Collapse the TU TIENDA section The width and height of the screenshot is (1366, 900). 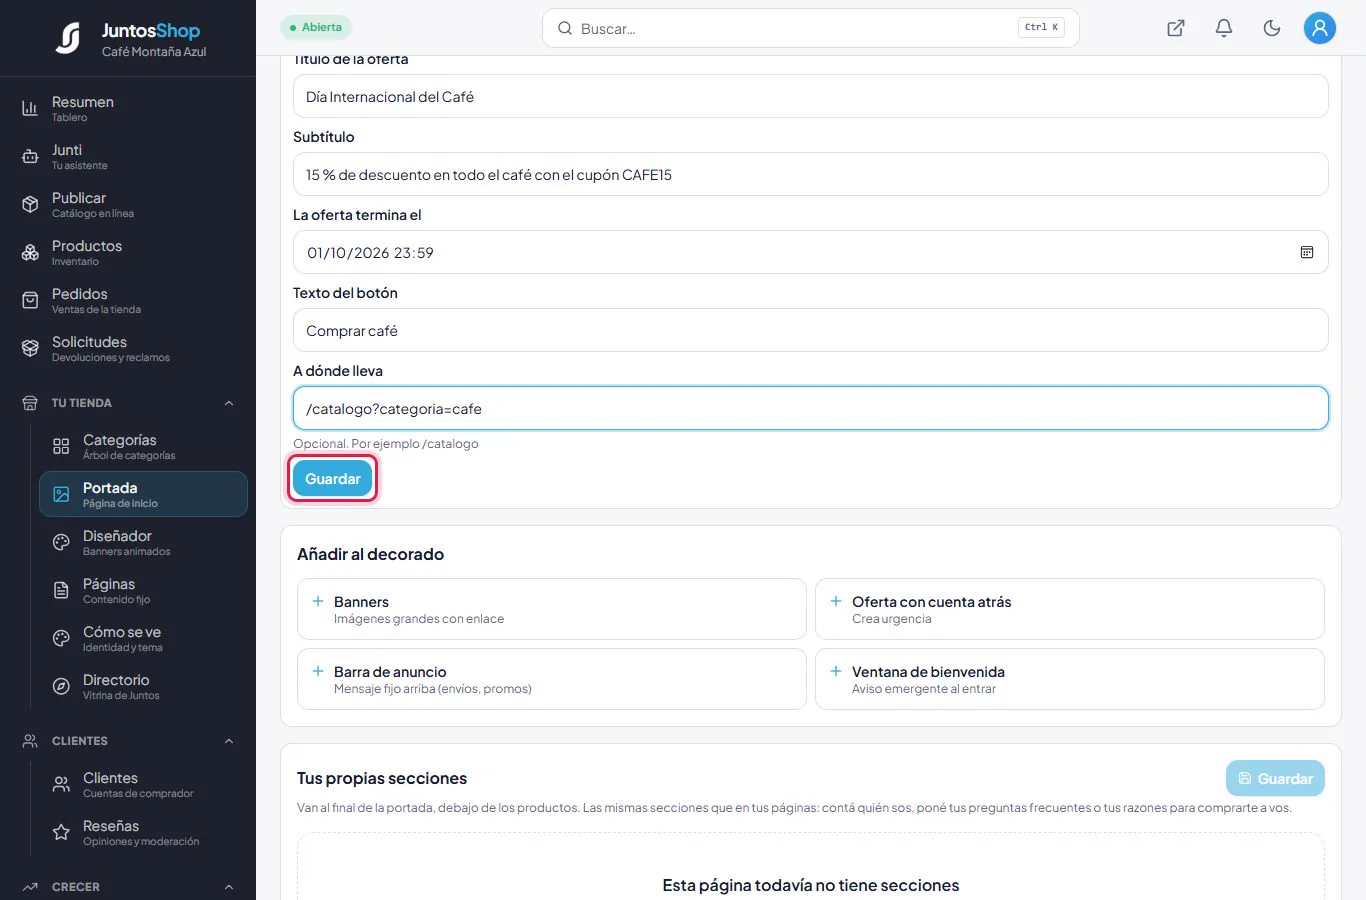coord(229,403)
